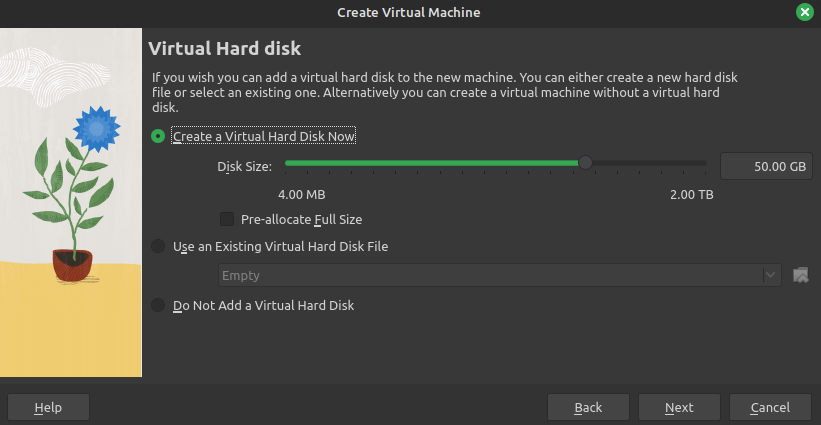Click the Create Virtual Machine title bar
Image resolution: width=821 pixels, height=425 pixels.
point(408,12)
